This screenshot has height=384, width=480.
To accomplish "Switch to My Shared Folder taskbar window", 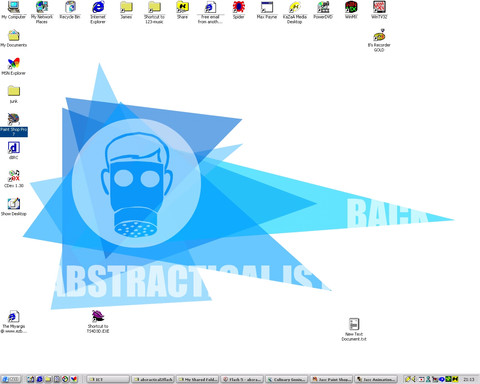I will [x=197, y=379].
